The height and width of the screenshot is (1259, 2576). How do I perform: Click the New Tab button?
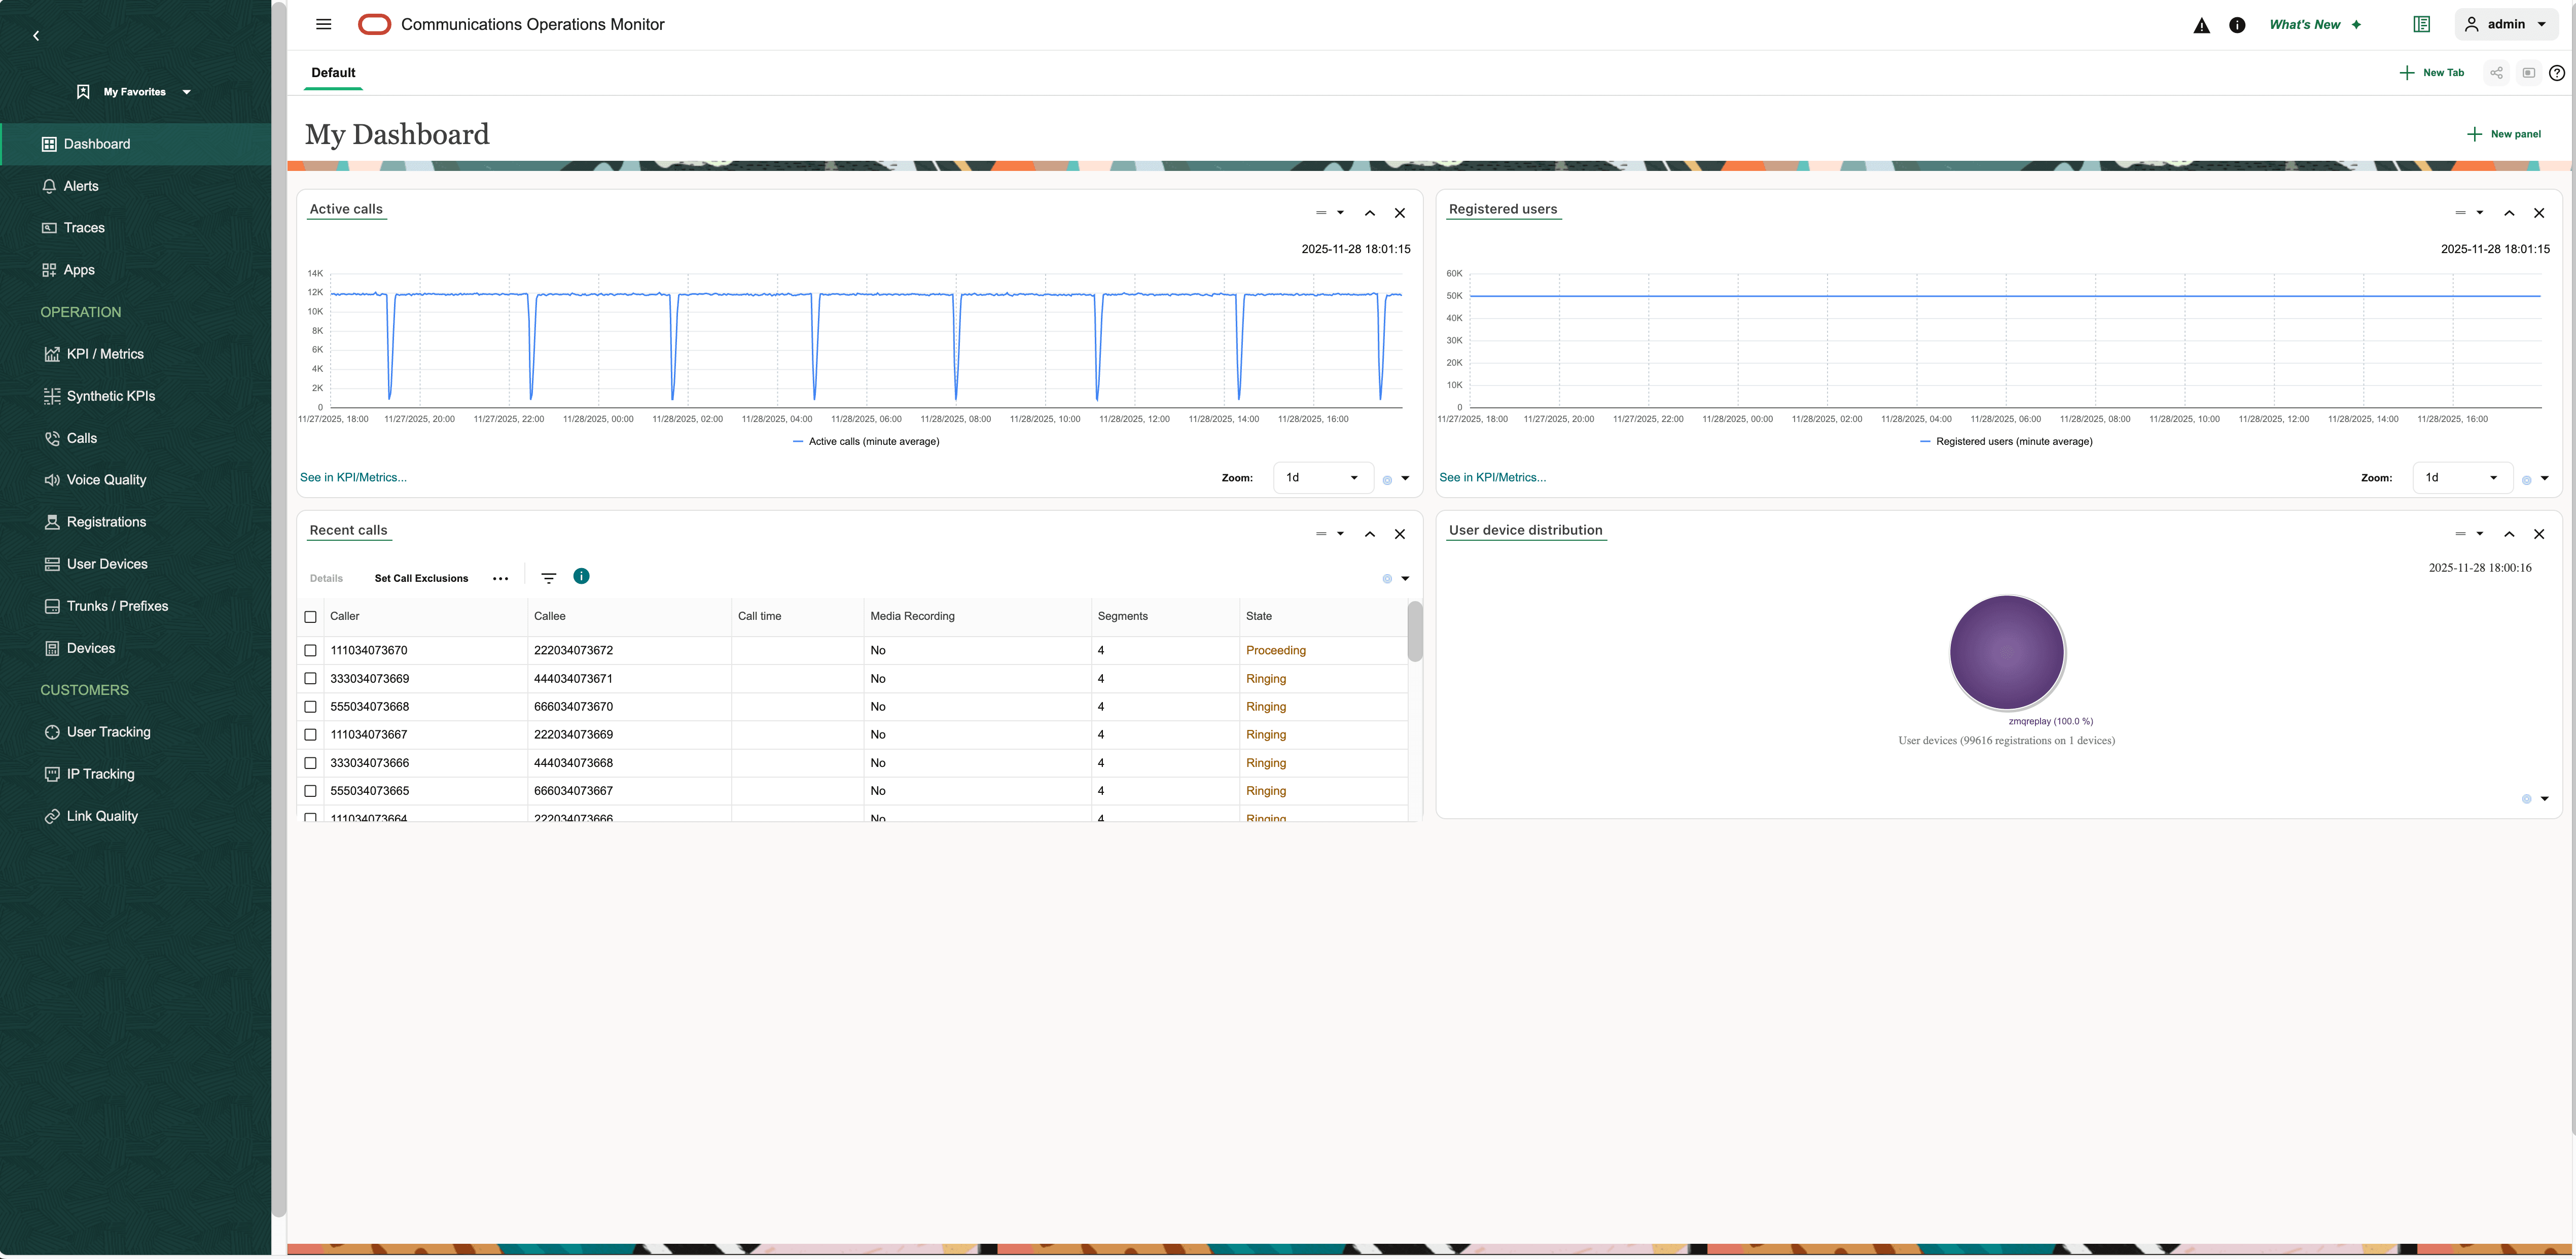point(2432,73)
